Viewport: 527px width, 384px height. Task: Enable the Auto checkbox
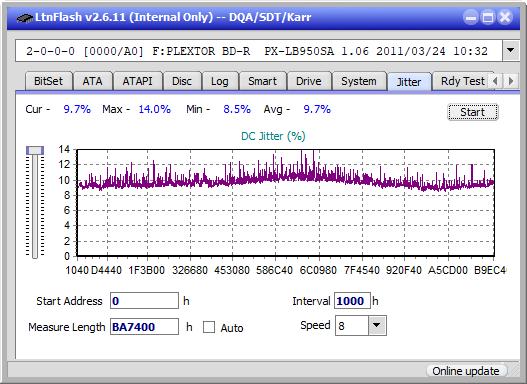[209, 327]
